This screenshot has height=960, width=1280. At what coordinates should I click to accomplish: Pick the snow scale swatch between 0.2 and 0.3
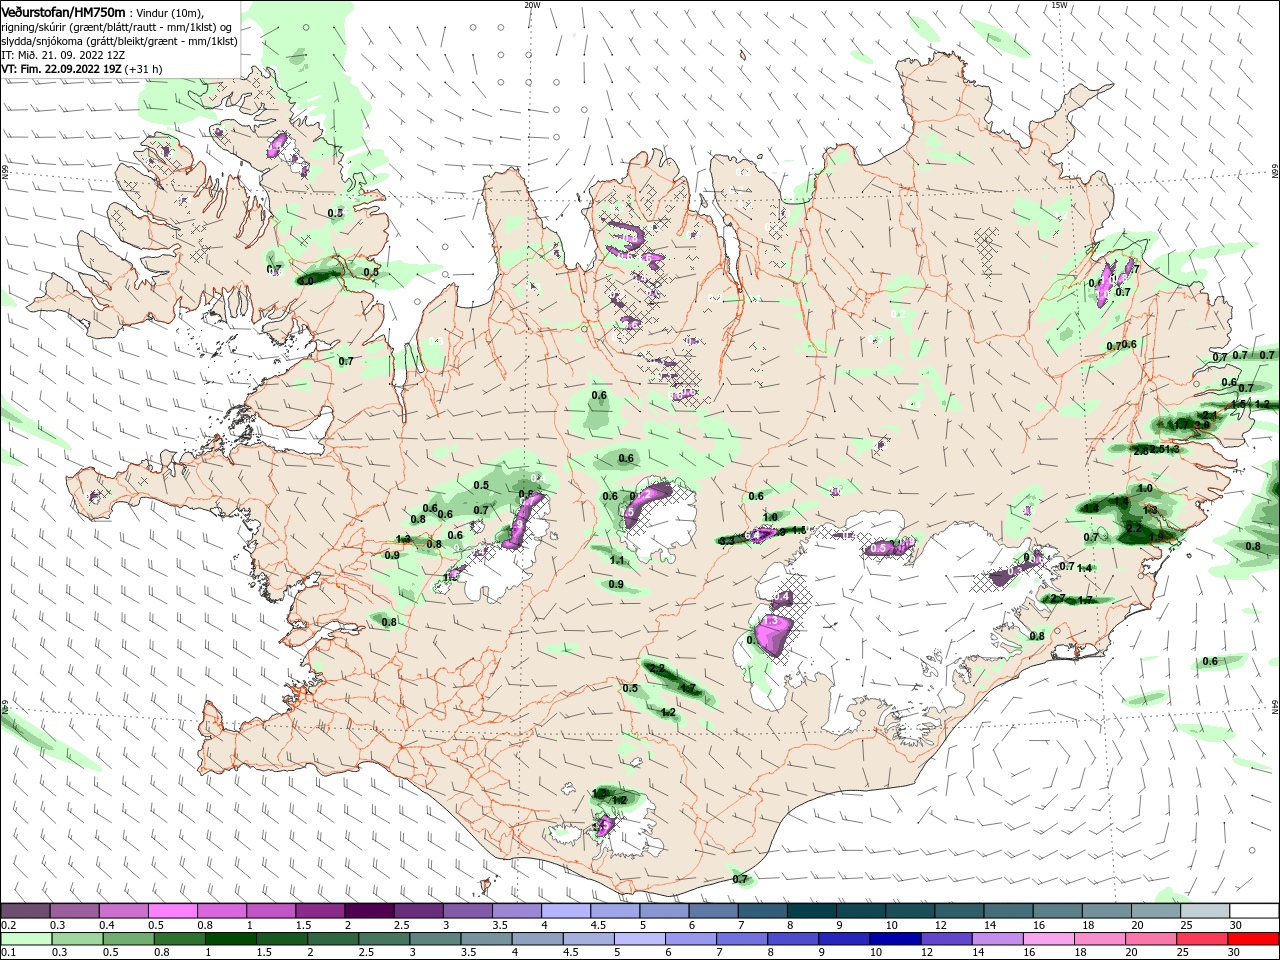pyautogui.click(x=25, y=911)
